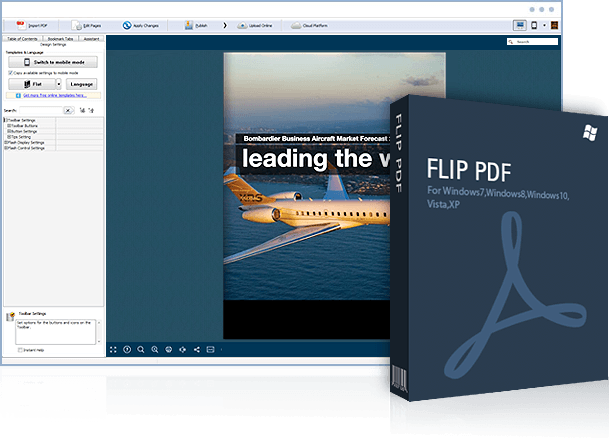Clear the settings search with the X button

[68, 110]
